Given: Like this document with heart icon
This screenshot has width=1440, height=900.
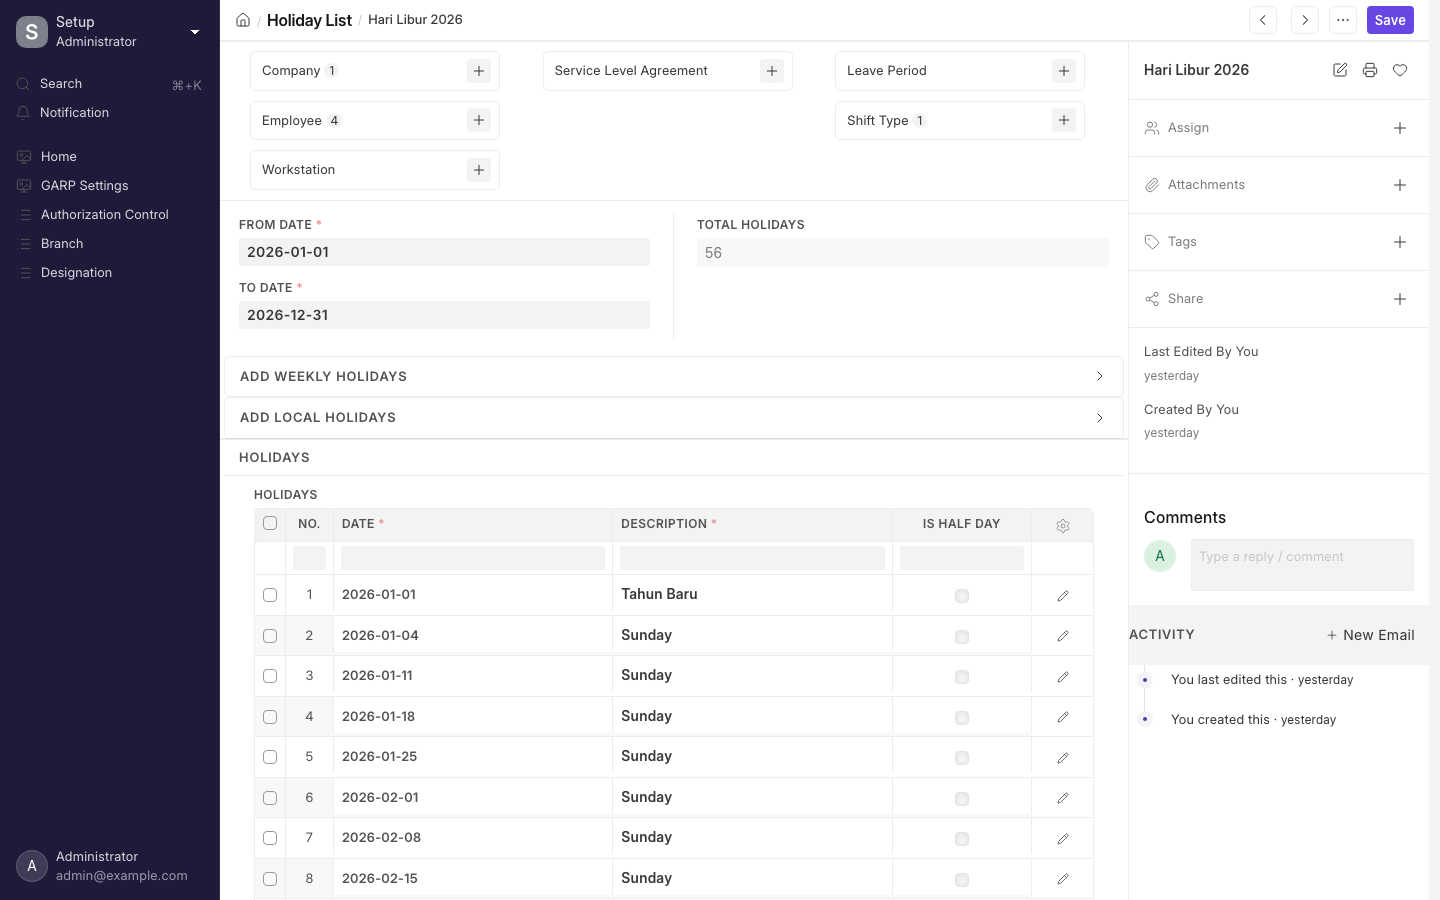Looking at the screenshot, I should coord(1400,70).
